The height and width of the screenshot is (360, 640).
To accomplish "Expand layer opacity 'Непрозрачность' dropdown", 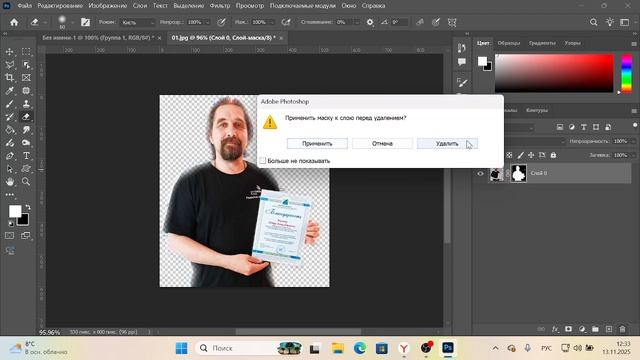I will (x=633, y=141).
